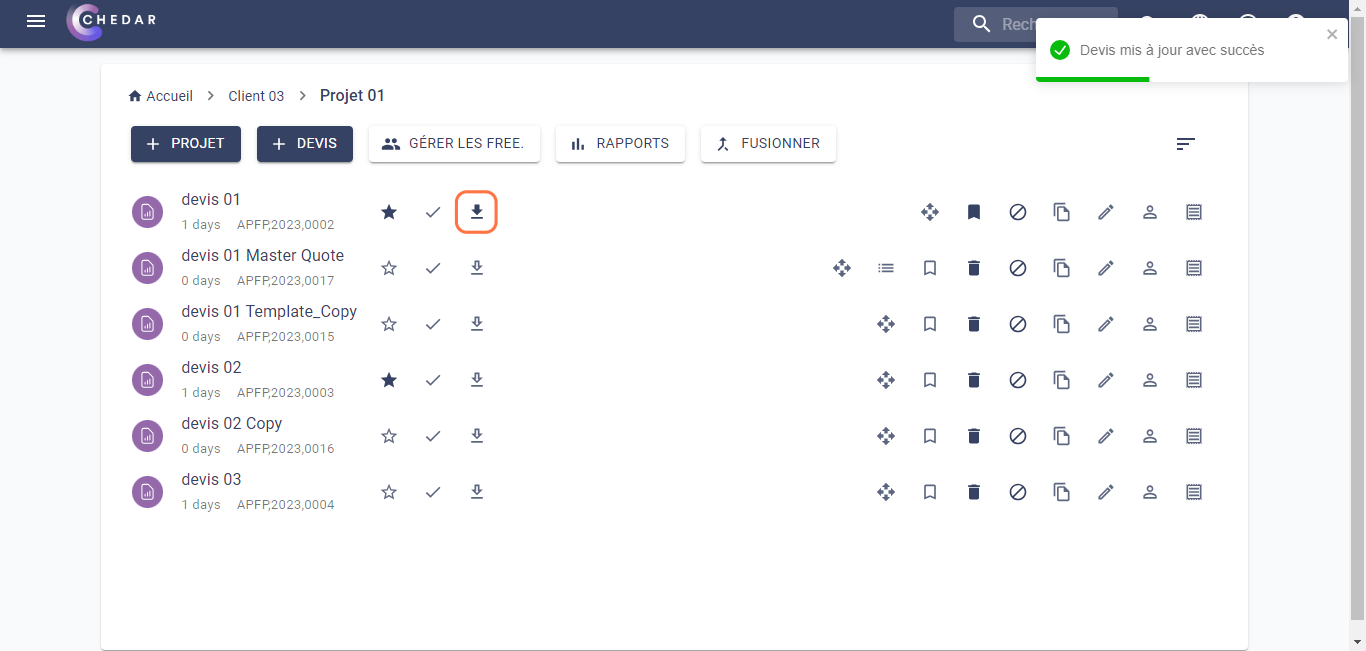Open details sheet for devis 01
Viewport: 1366px width, 651px height.
click(1194, 212)
